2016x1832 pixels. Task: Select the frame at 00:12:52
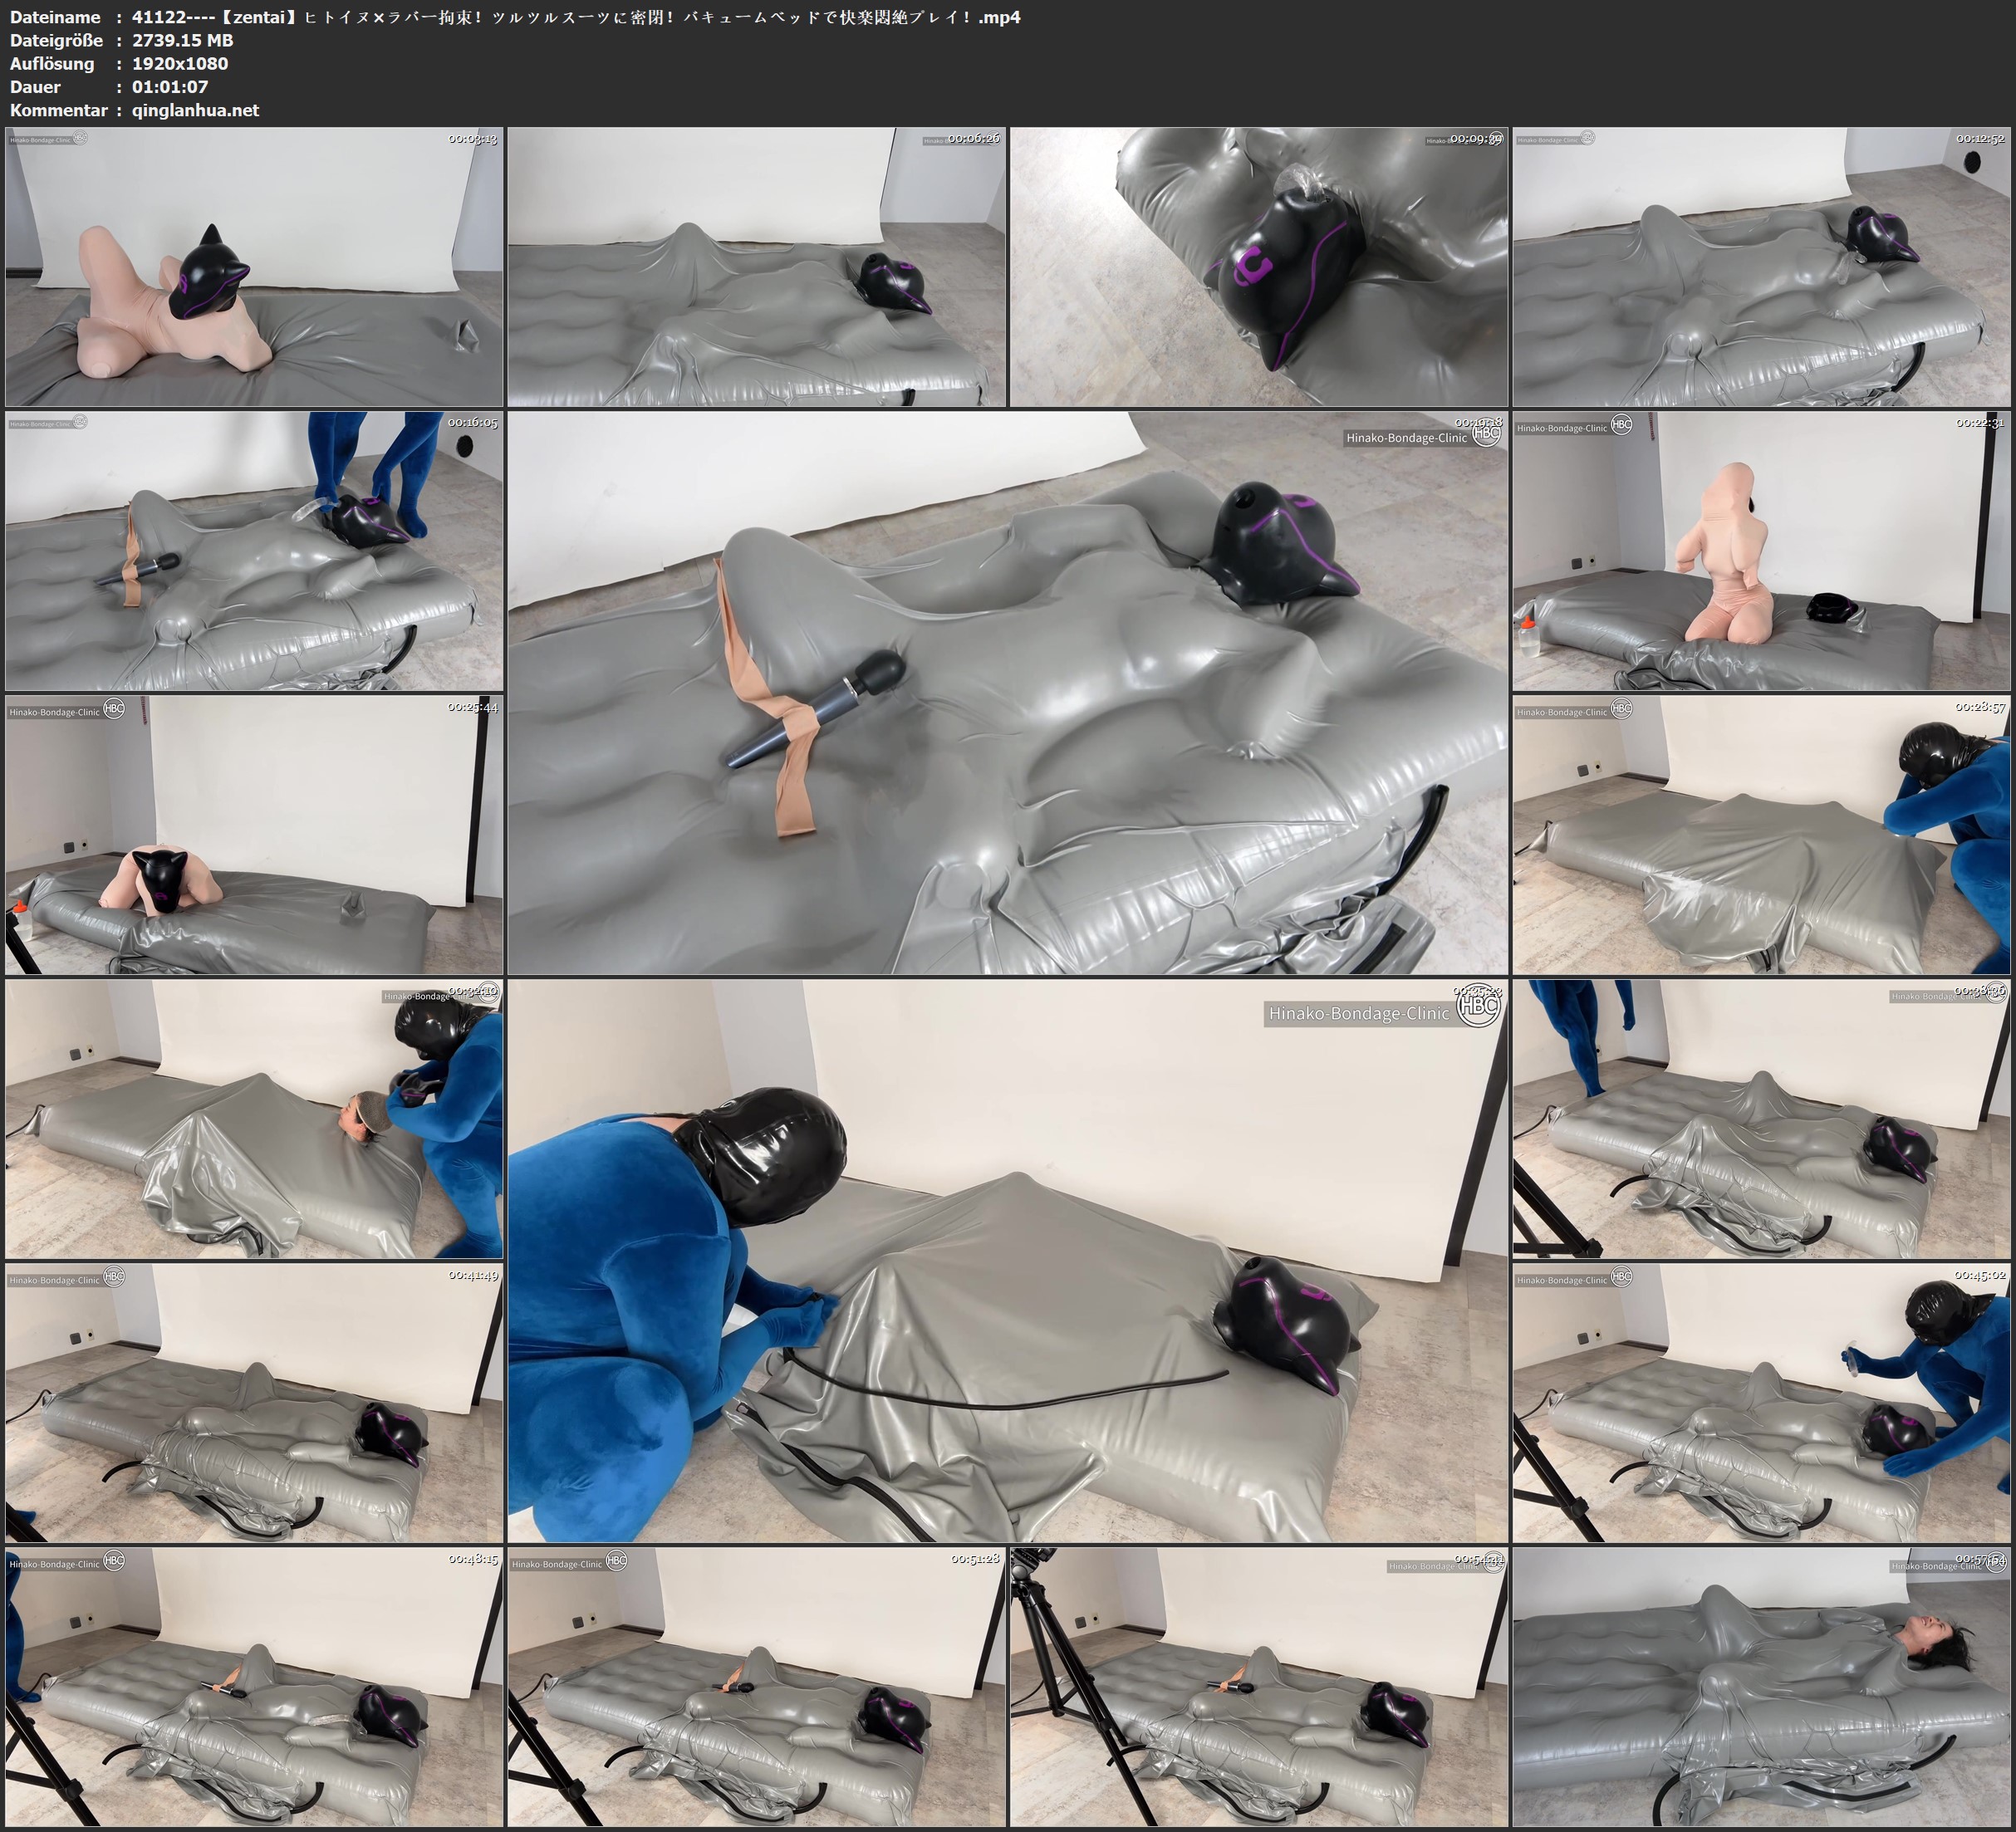click(1761, 267)
